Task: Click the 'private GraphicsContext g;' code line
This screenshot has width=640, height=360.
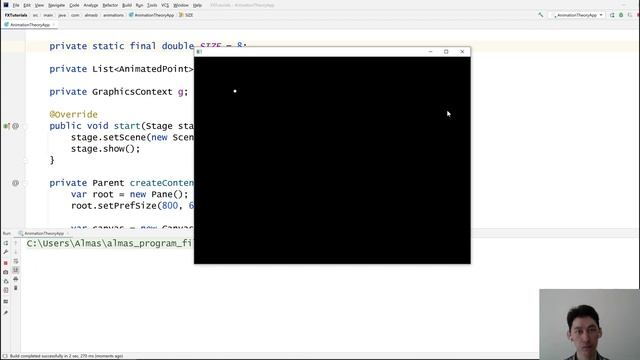Action: pos(119,92)
